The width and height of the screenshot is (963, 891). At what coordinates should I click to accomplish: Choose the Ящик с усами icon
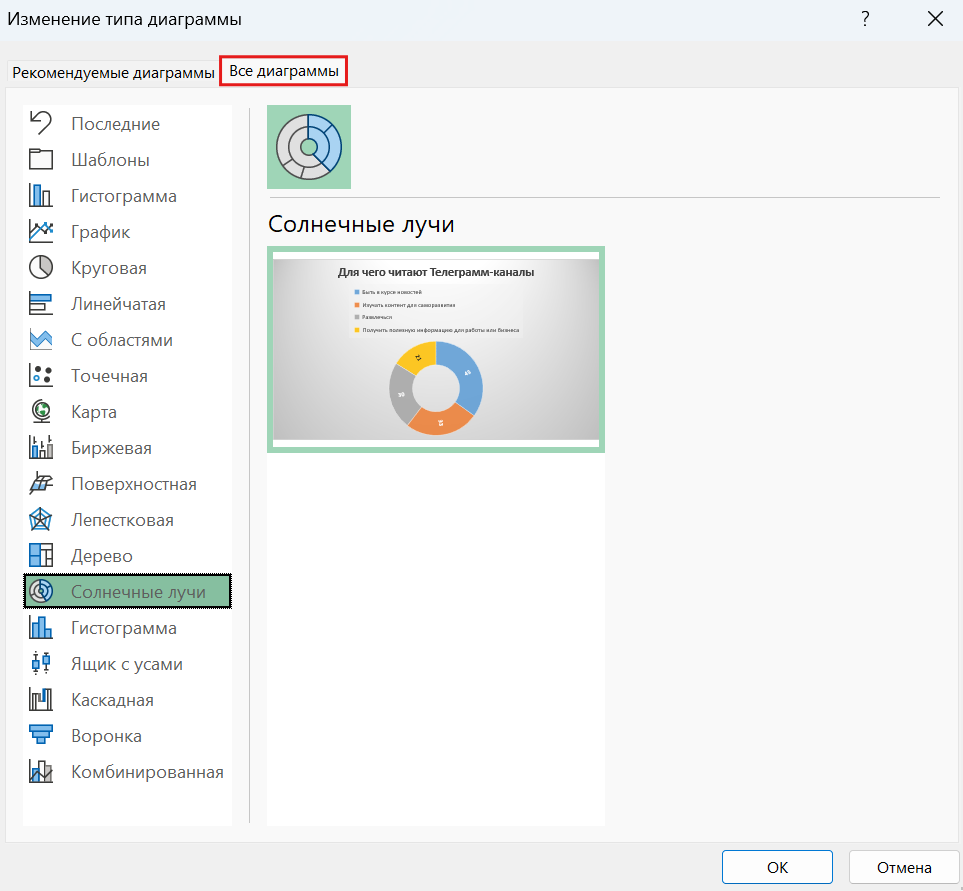(41, 664)
